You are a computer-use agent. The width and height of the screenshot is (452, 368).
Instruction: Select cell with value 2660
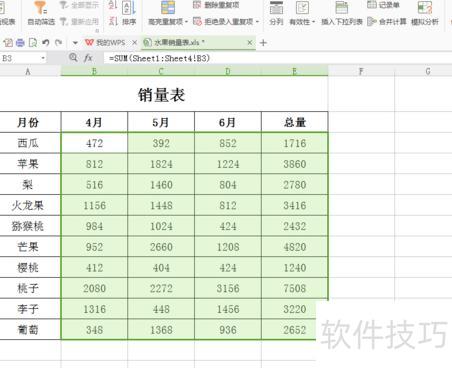click(161, 247)
